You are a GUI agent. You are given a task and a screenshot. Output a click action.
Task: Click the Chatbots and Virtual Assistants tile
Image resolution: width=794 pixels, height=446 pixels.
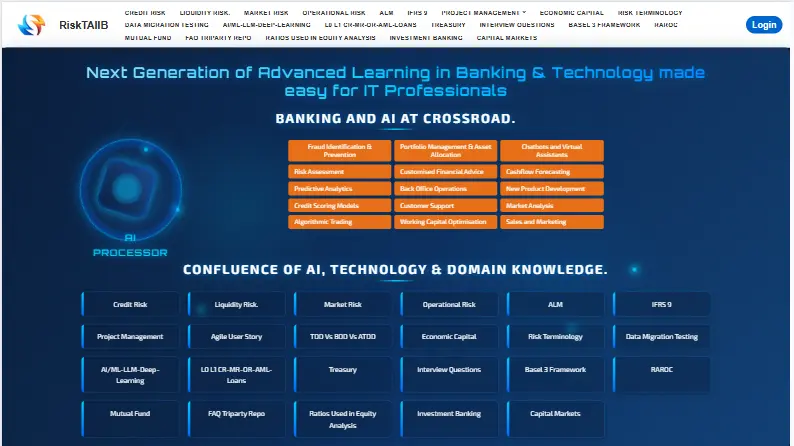[x=552, y=150]
